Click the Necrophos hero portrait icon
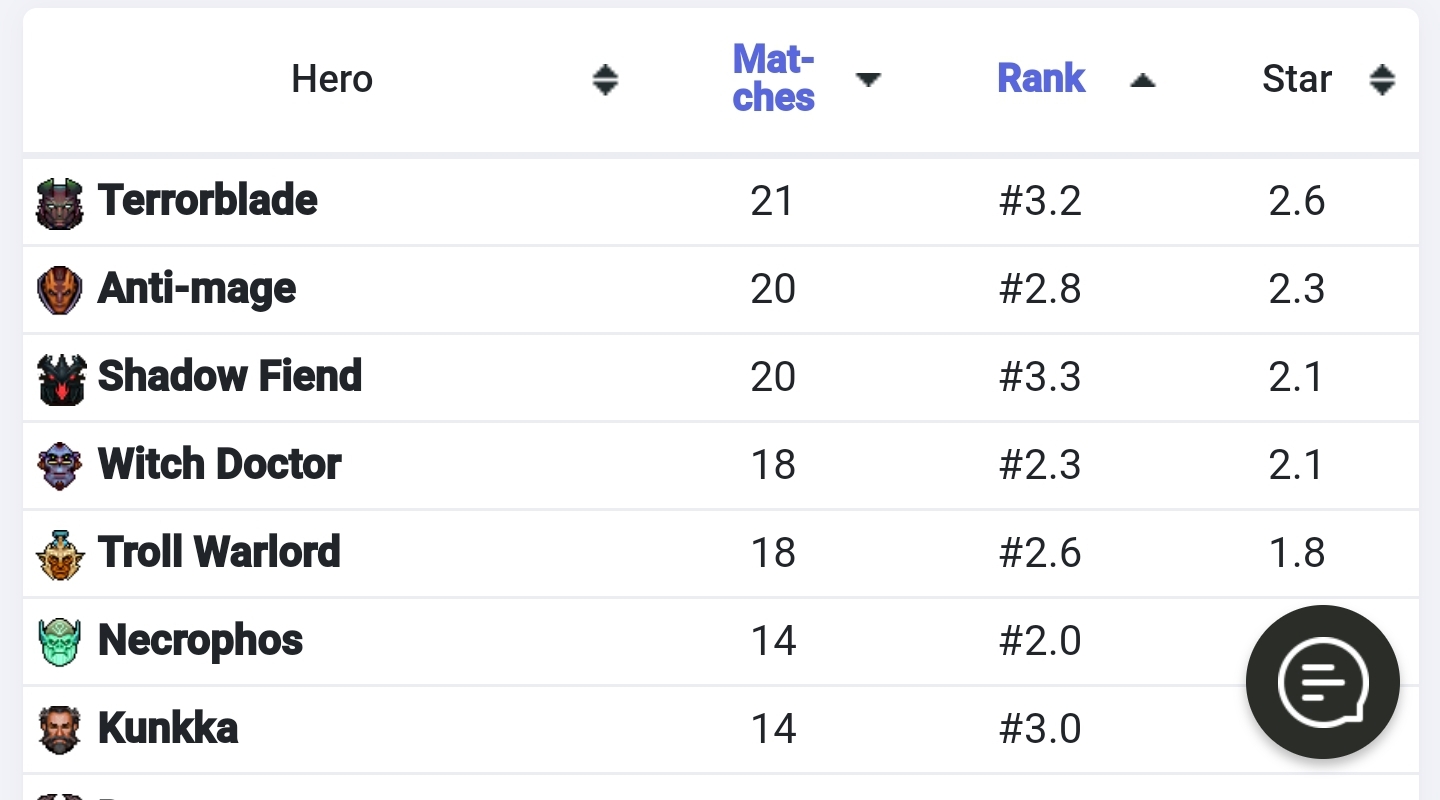This screenshot has height=800, width=1440. [x=60, y=642]
